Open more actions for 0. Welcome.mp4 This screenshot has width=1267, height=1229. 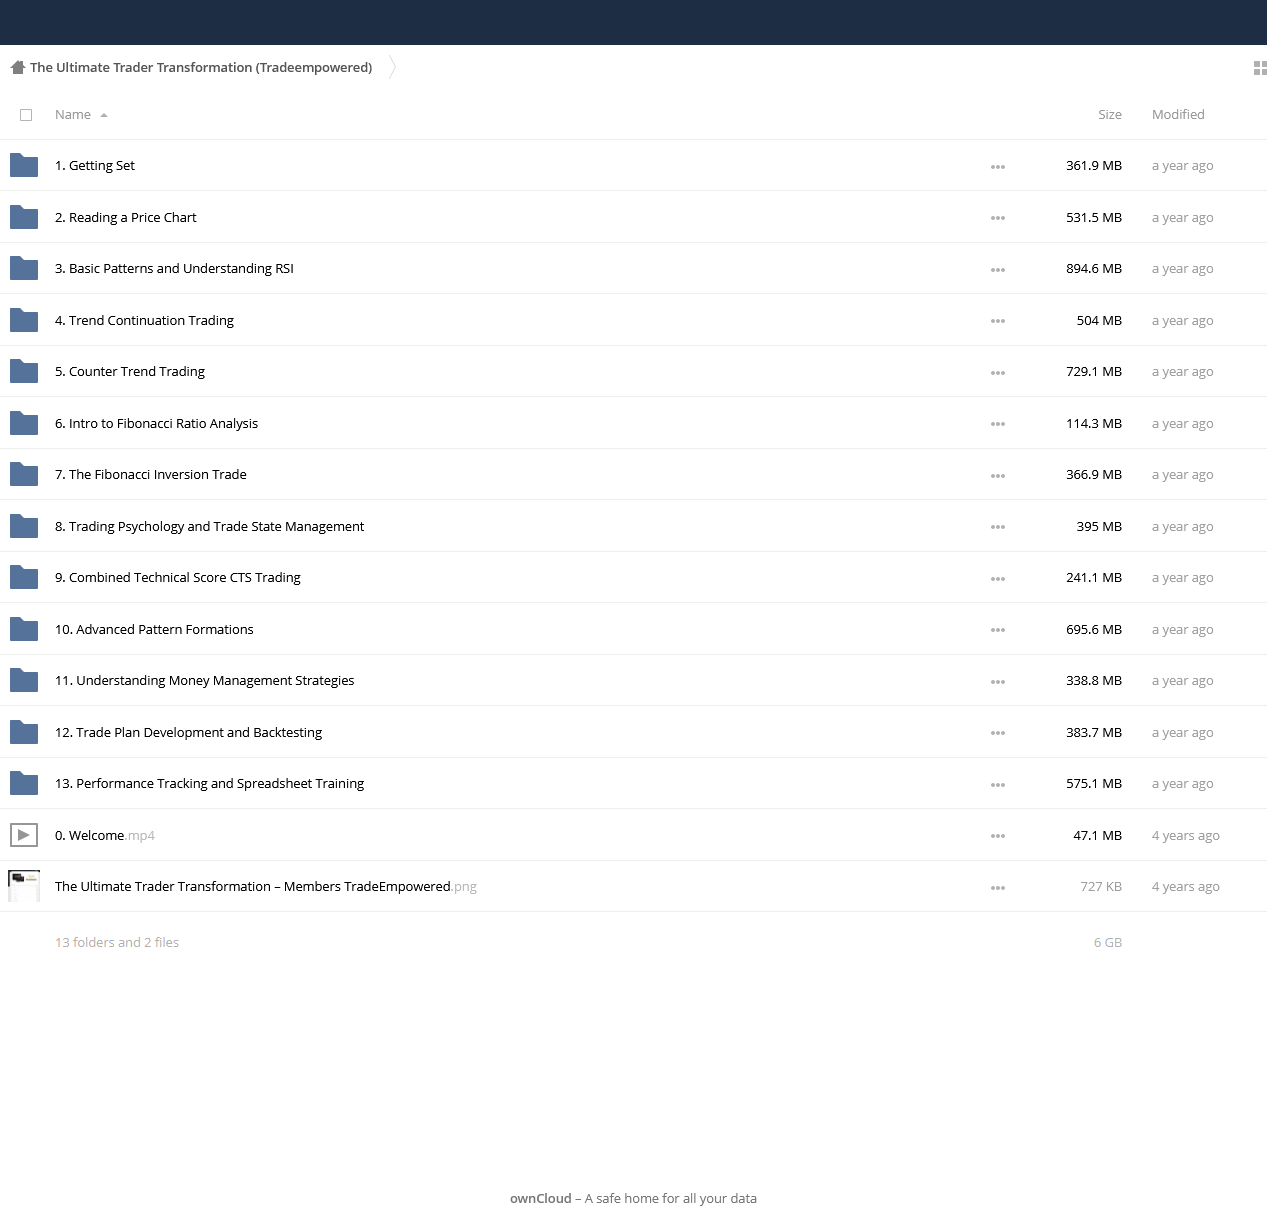point(998,836)
